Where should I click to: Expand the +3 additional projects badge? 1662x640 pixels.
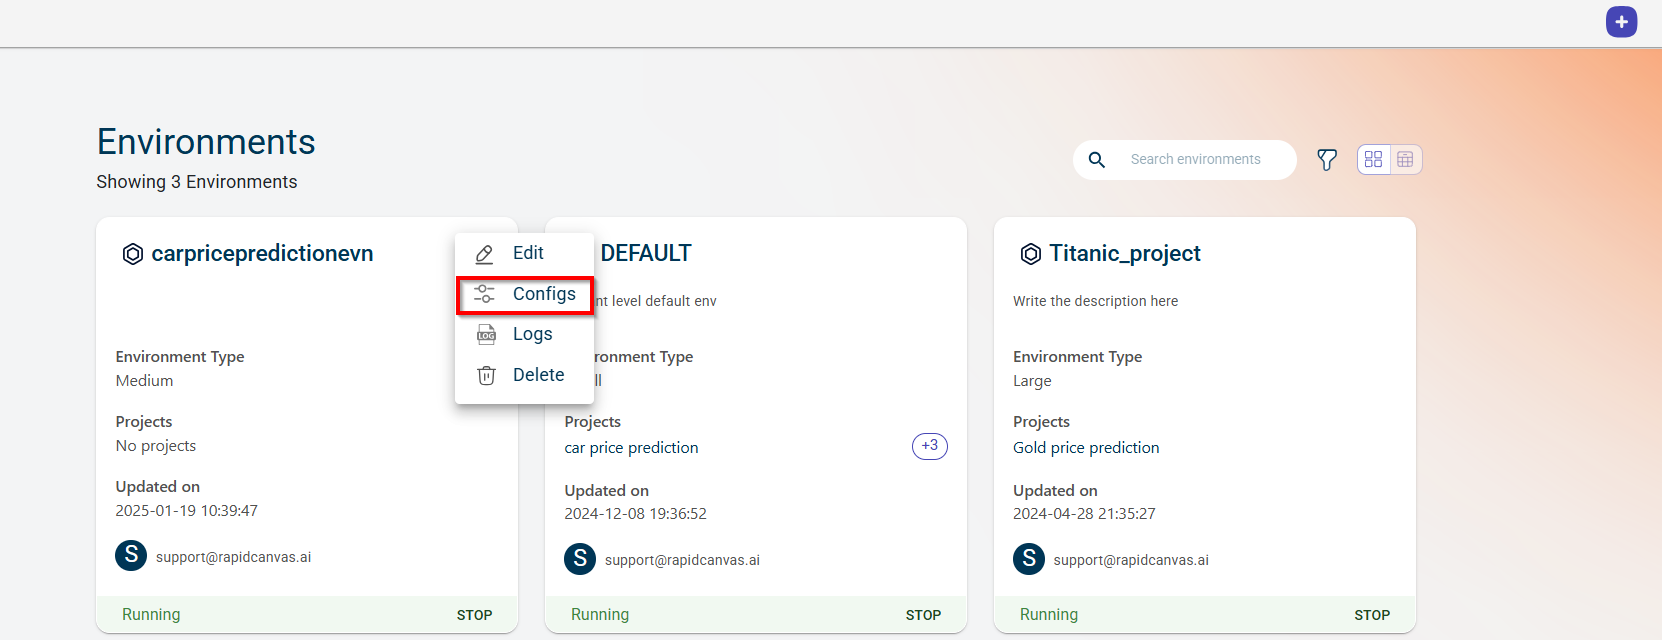pos(929,446)
